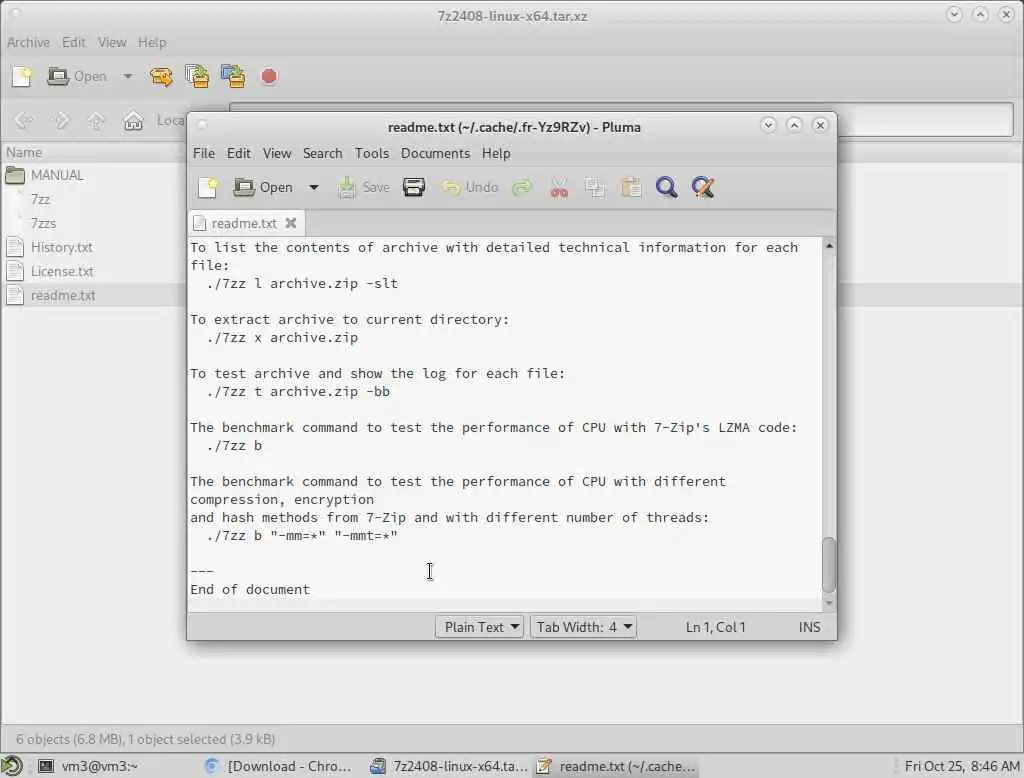Open archive manager's Edit menu
This screenshot has height=778, width=1024.
pos(74,42)
